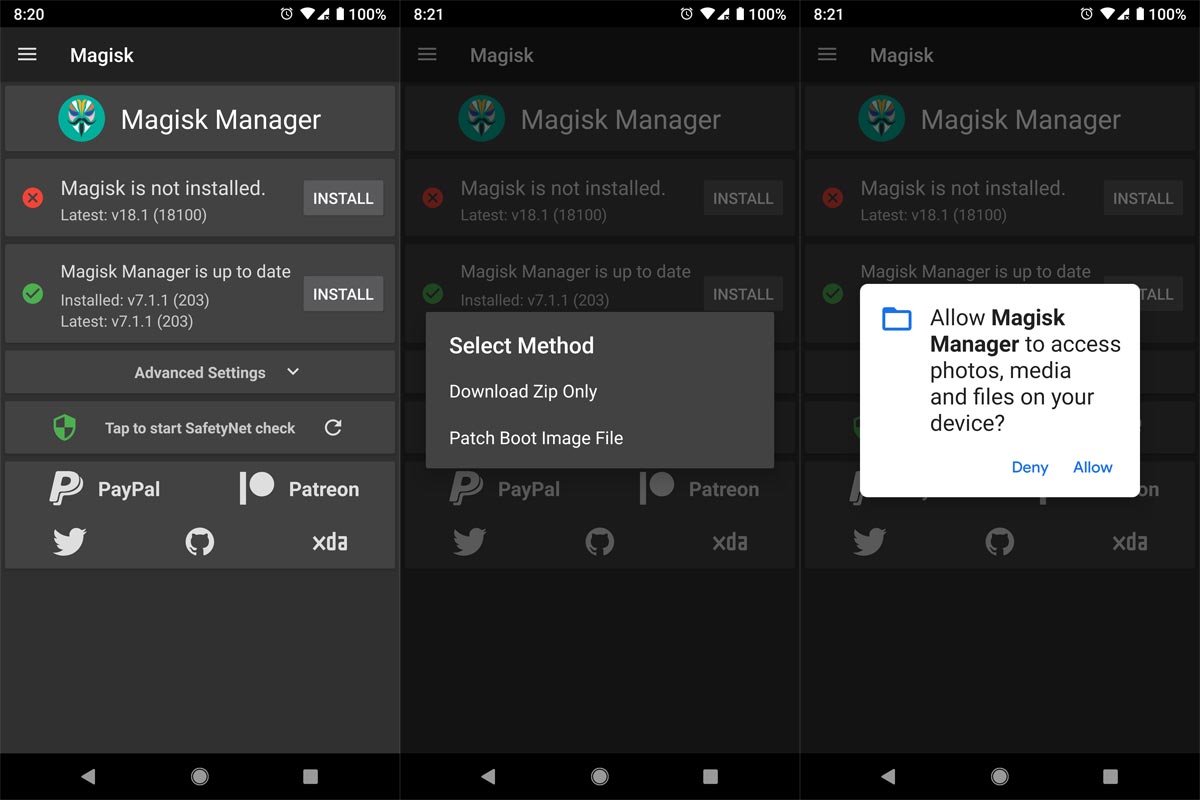1200x800 pixels.
Task: Open GitHub icon in middle screen
Action: 600,542
